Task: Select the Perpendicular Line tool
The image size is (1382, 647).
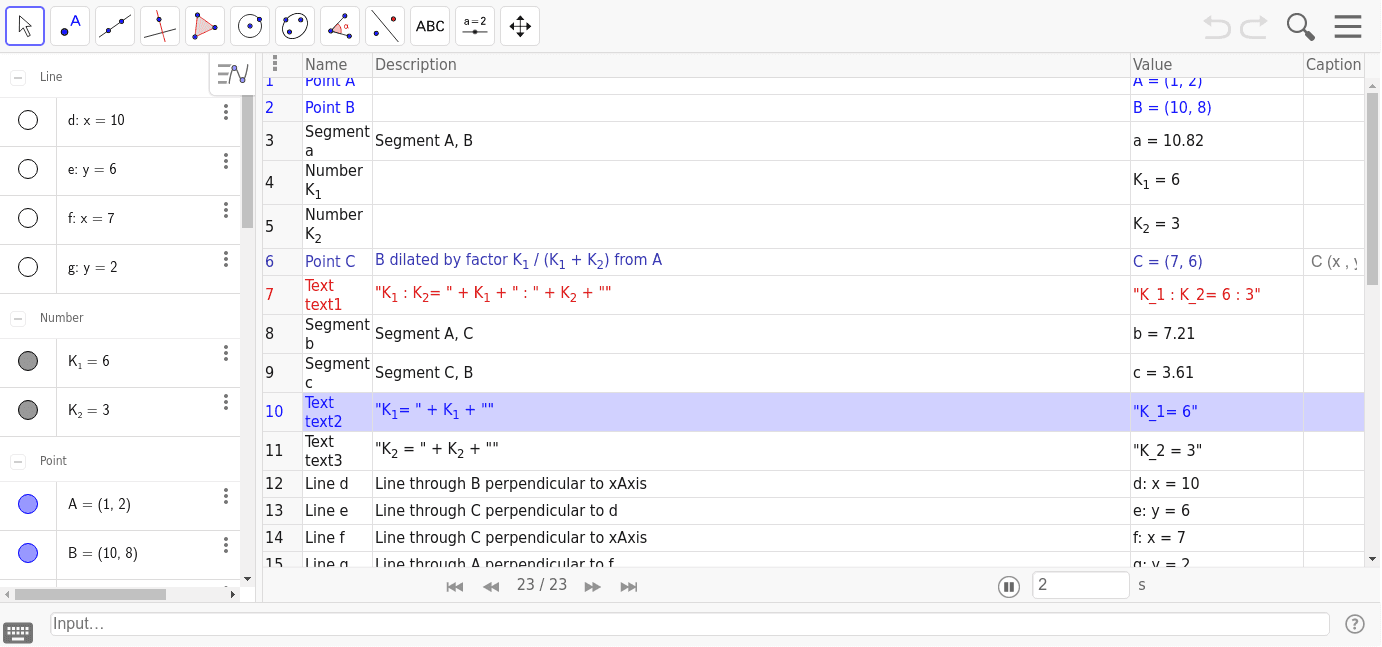Action: point(160,26)
